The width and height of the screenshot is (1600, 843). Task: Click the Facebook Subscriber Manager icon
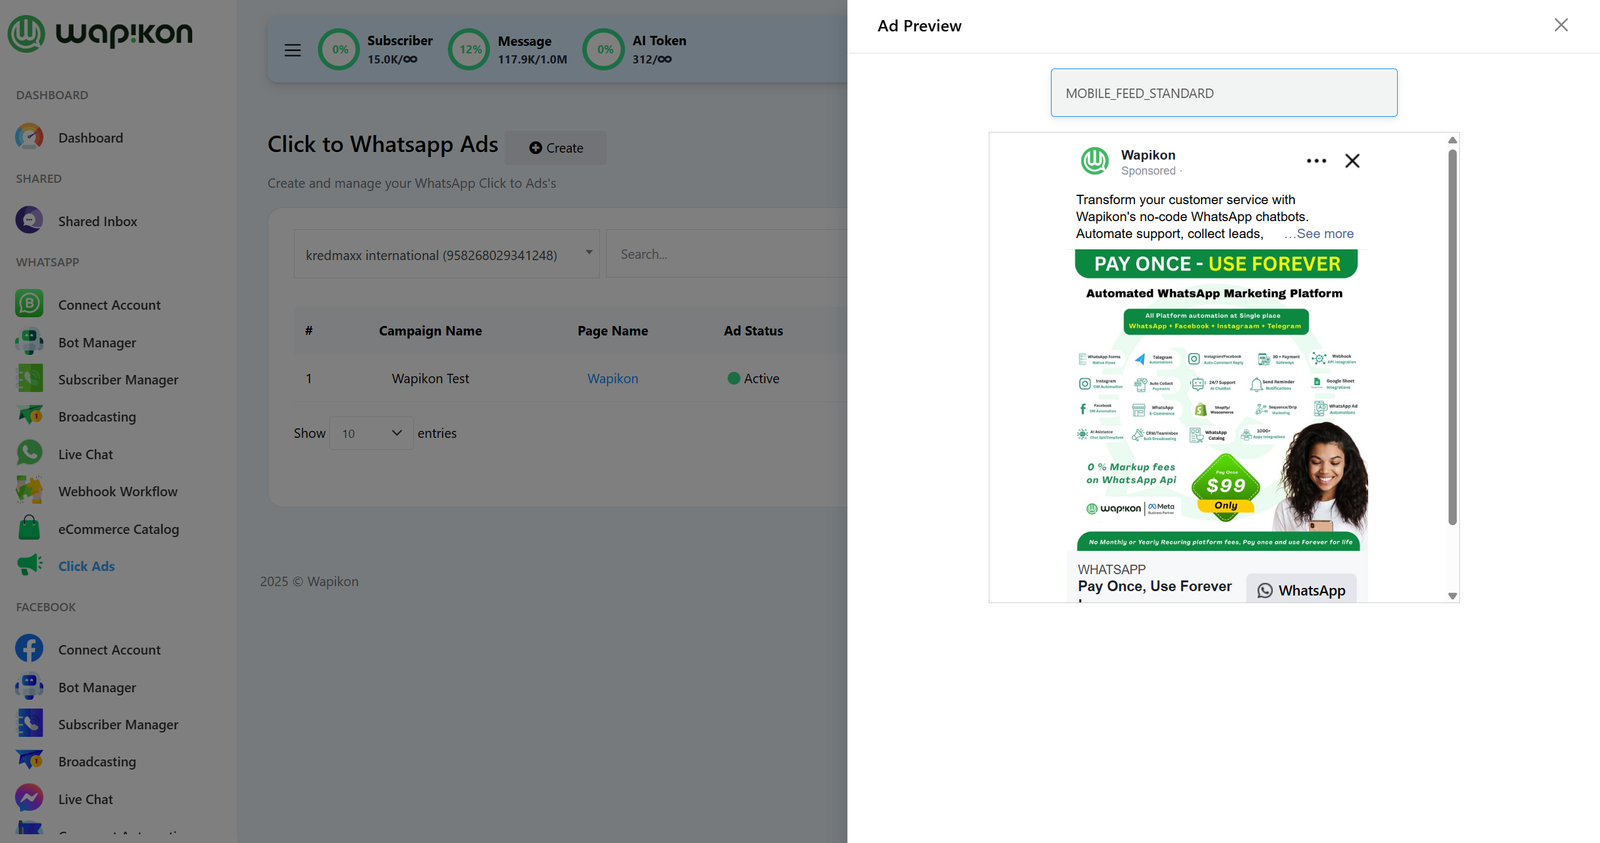[29, 724]
